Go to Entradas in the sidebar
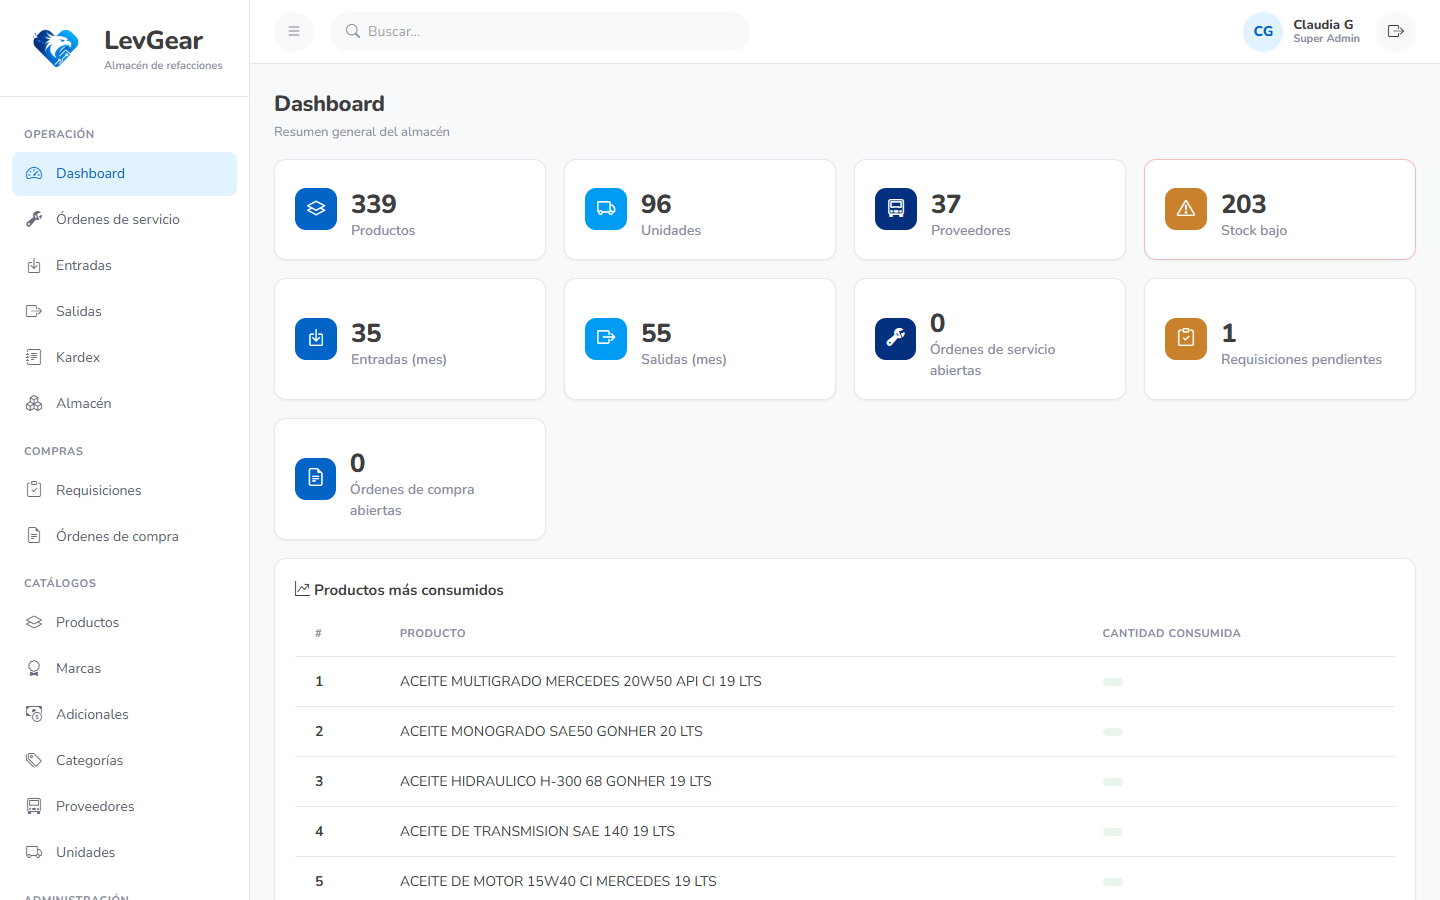The height and width of the screenshot is (900, 1440). tap(124, 265)
